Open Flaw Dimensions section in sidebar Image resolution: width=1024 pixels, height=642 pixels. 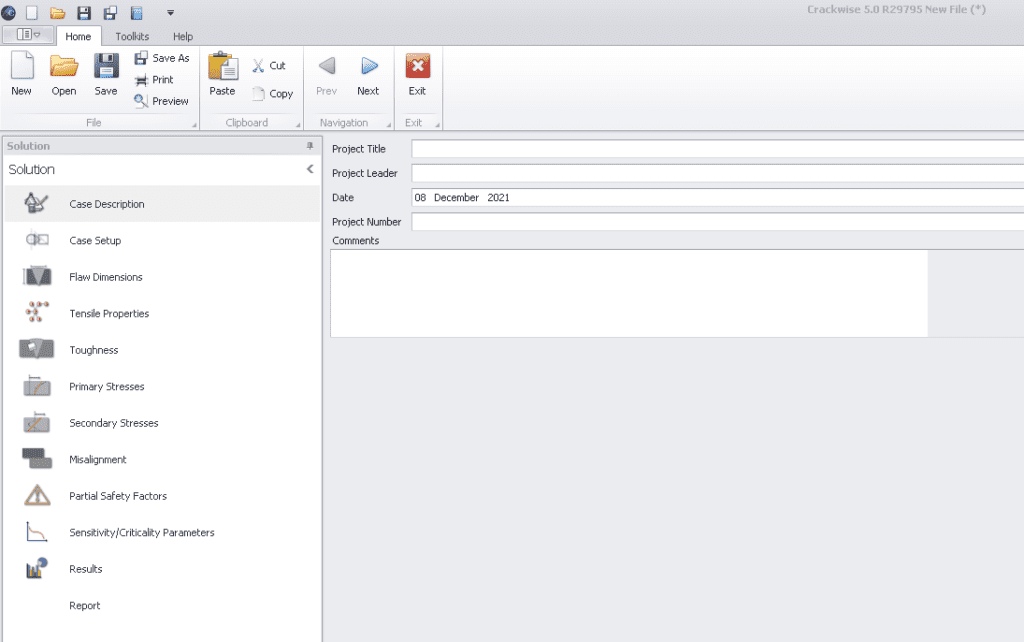point(105,277)
